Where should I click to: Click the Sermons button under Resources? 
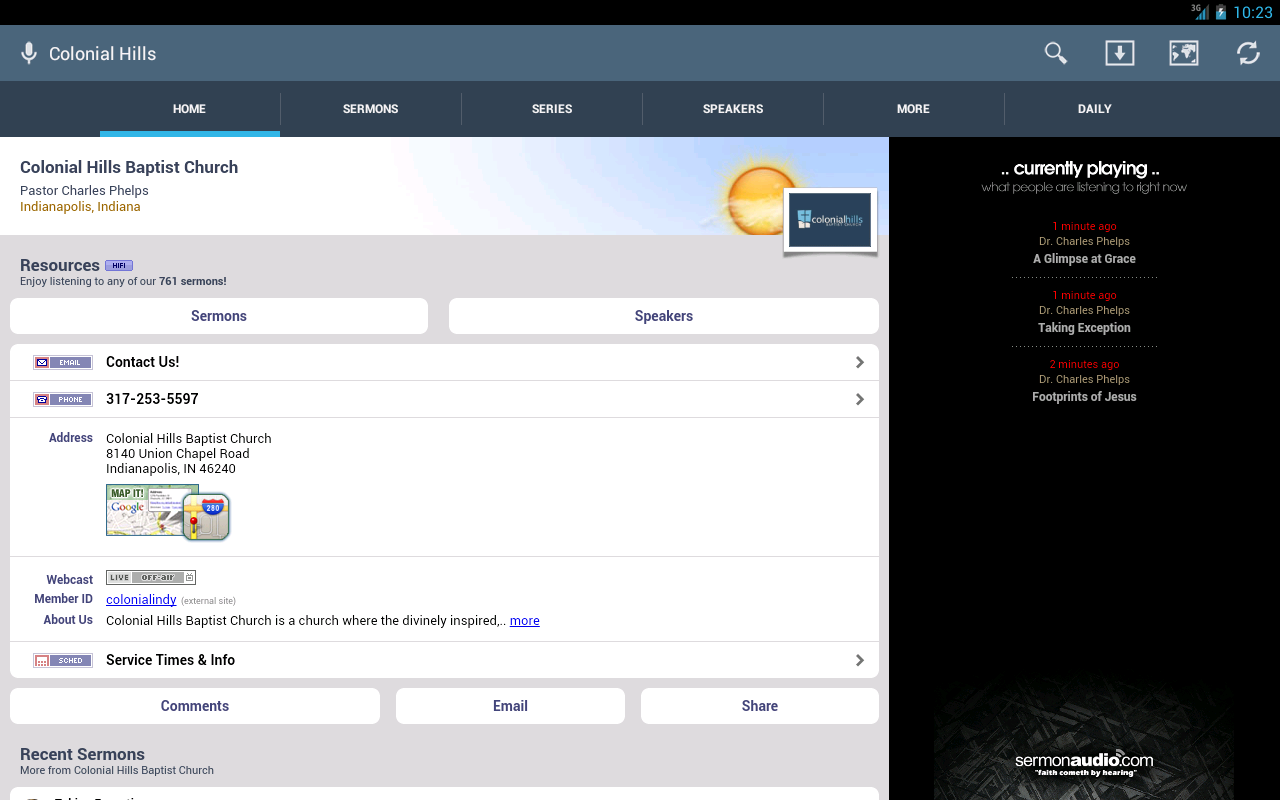tap(219, 316)
